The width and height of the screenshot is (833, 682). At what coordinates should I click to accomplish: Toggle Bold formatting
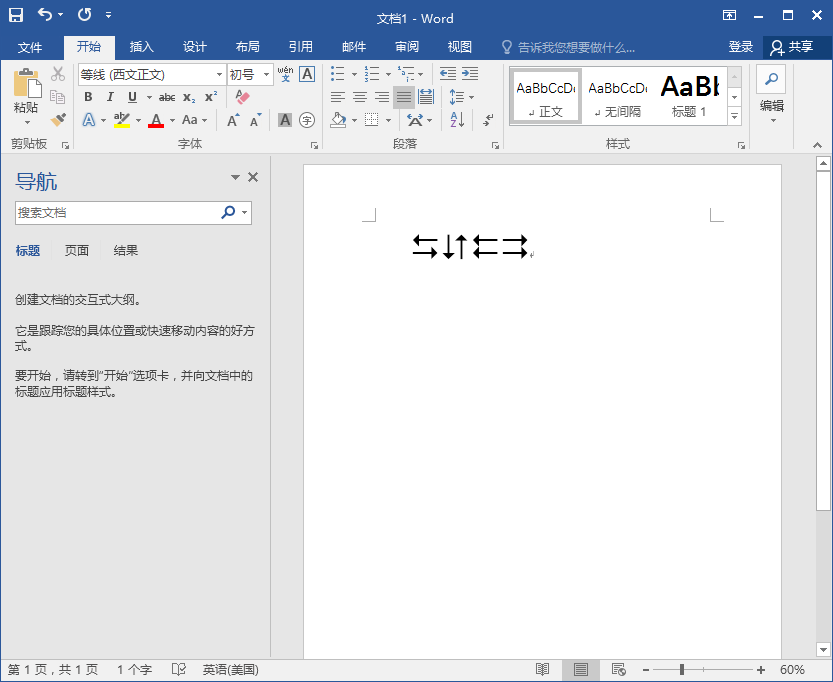(88, 97)
